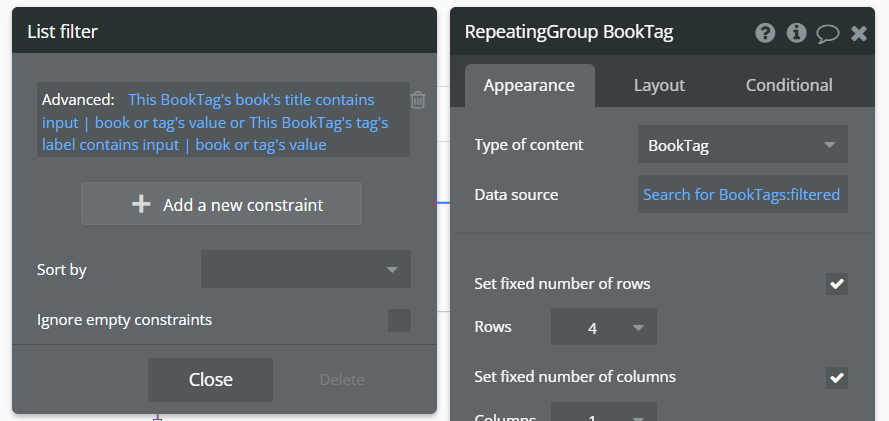
Task: Close the RepeatingGroup BookTag property panel
Action: point(858,33)
